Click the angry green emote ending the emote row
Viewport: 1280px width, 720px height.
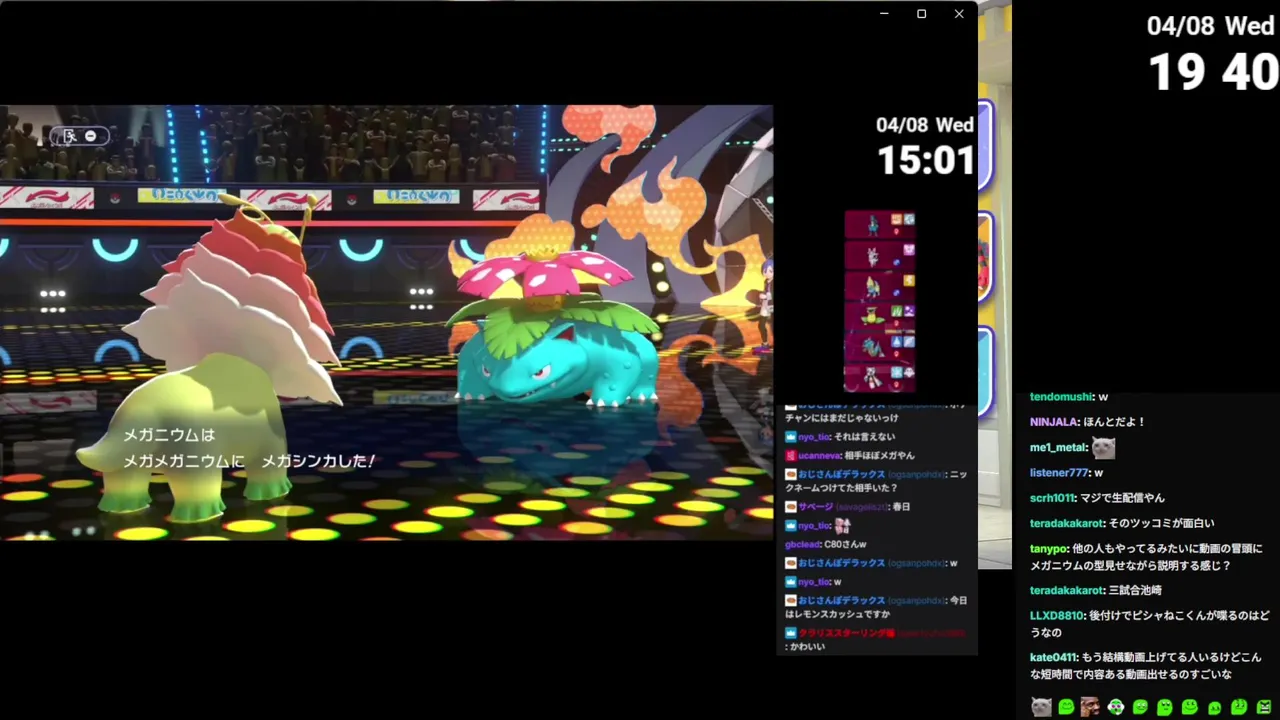click(1264, 707)
